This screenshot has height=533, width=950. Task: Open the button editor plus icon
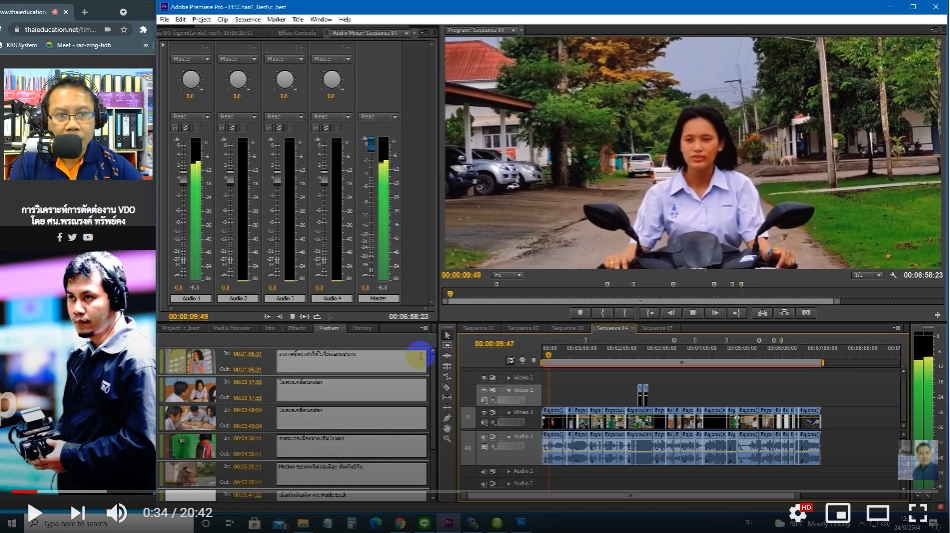tap(937, 315)
